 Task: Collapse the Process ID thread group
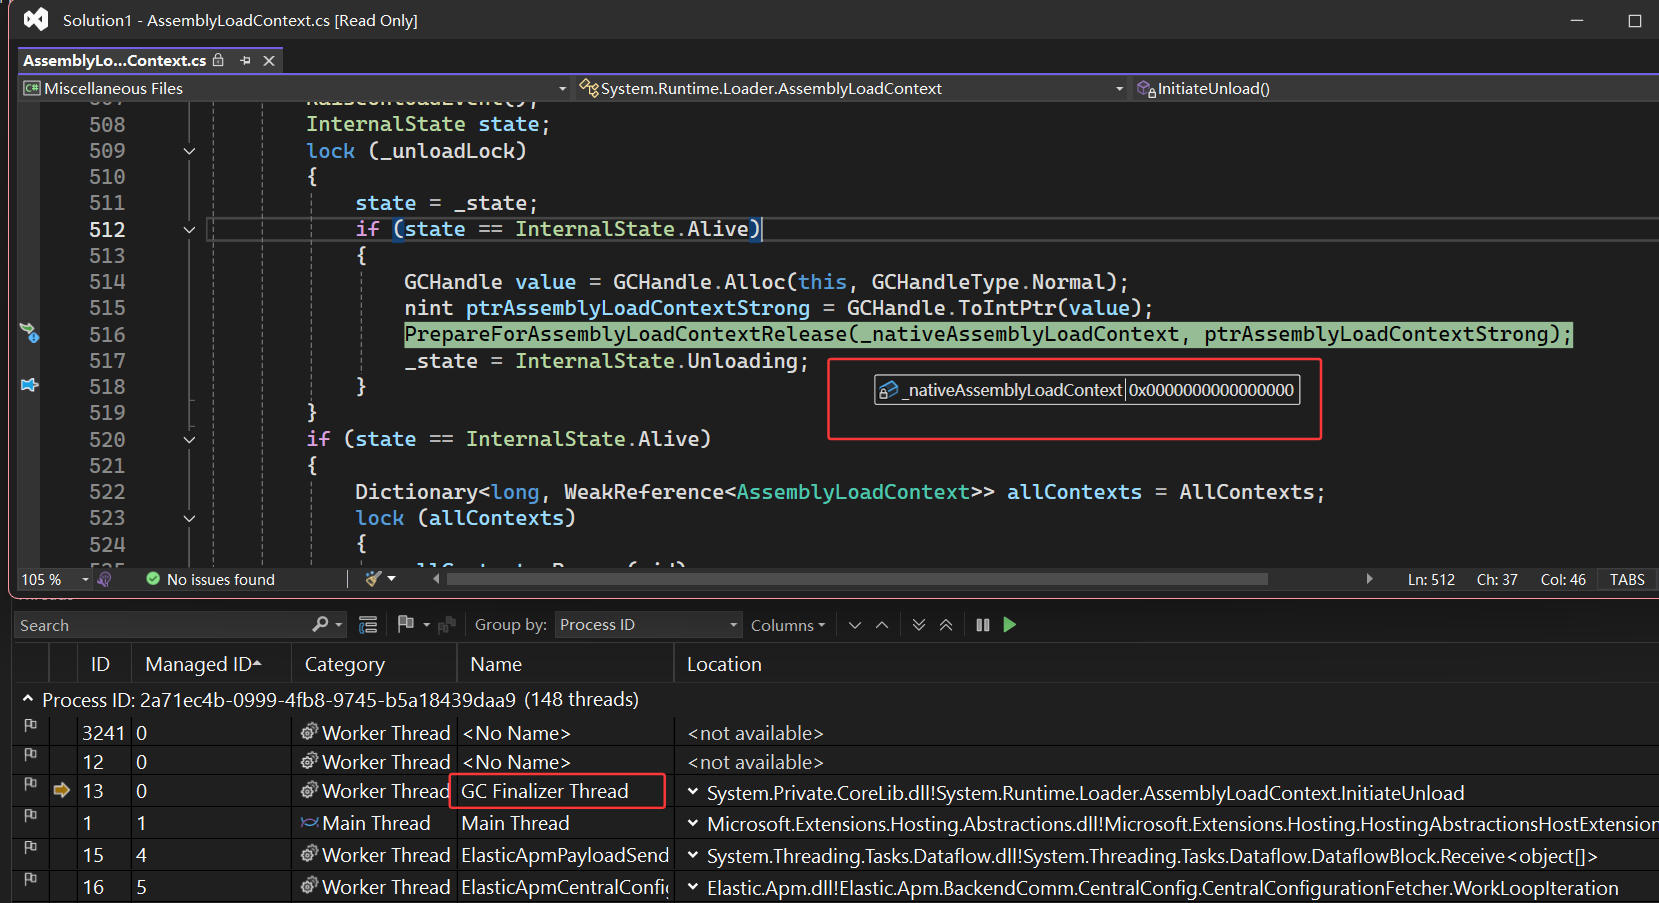[x=27, y=699]
